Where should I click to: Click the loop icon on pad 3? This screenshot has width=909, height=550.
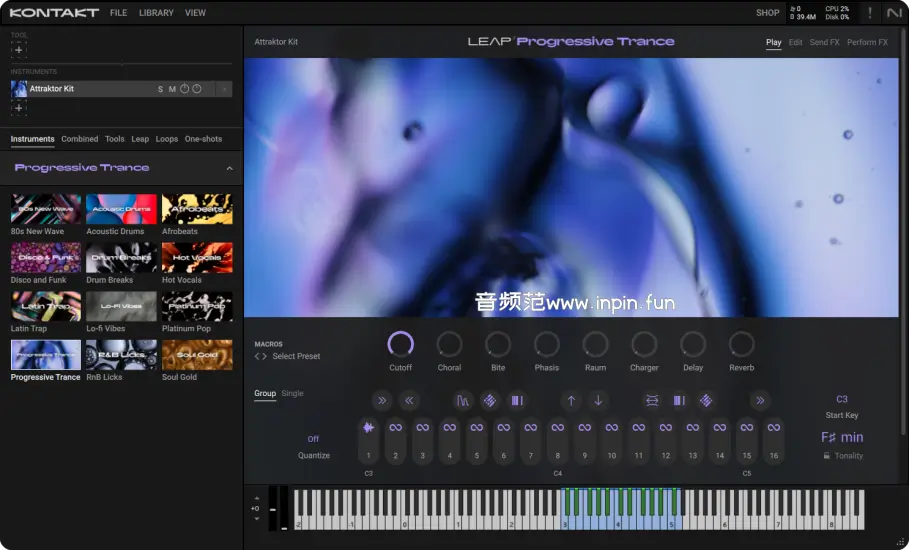click(423, 428)
